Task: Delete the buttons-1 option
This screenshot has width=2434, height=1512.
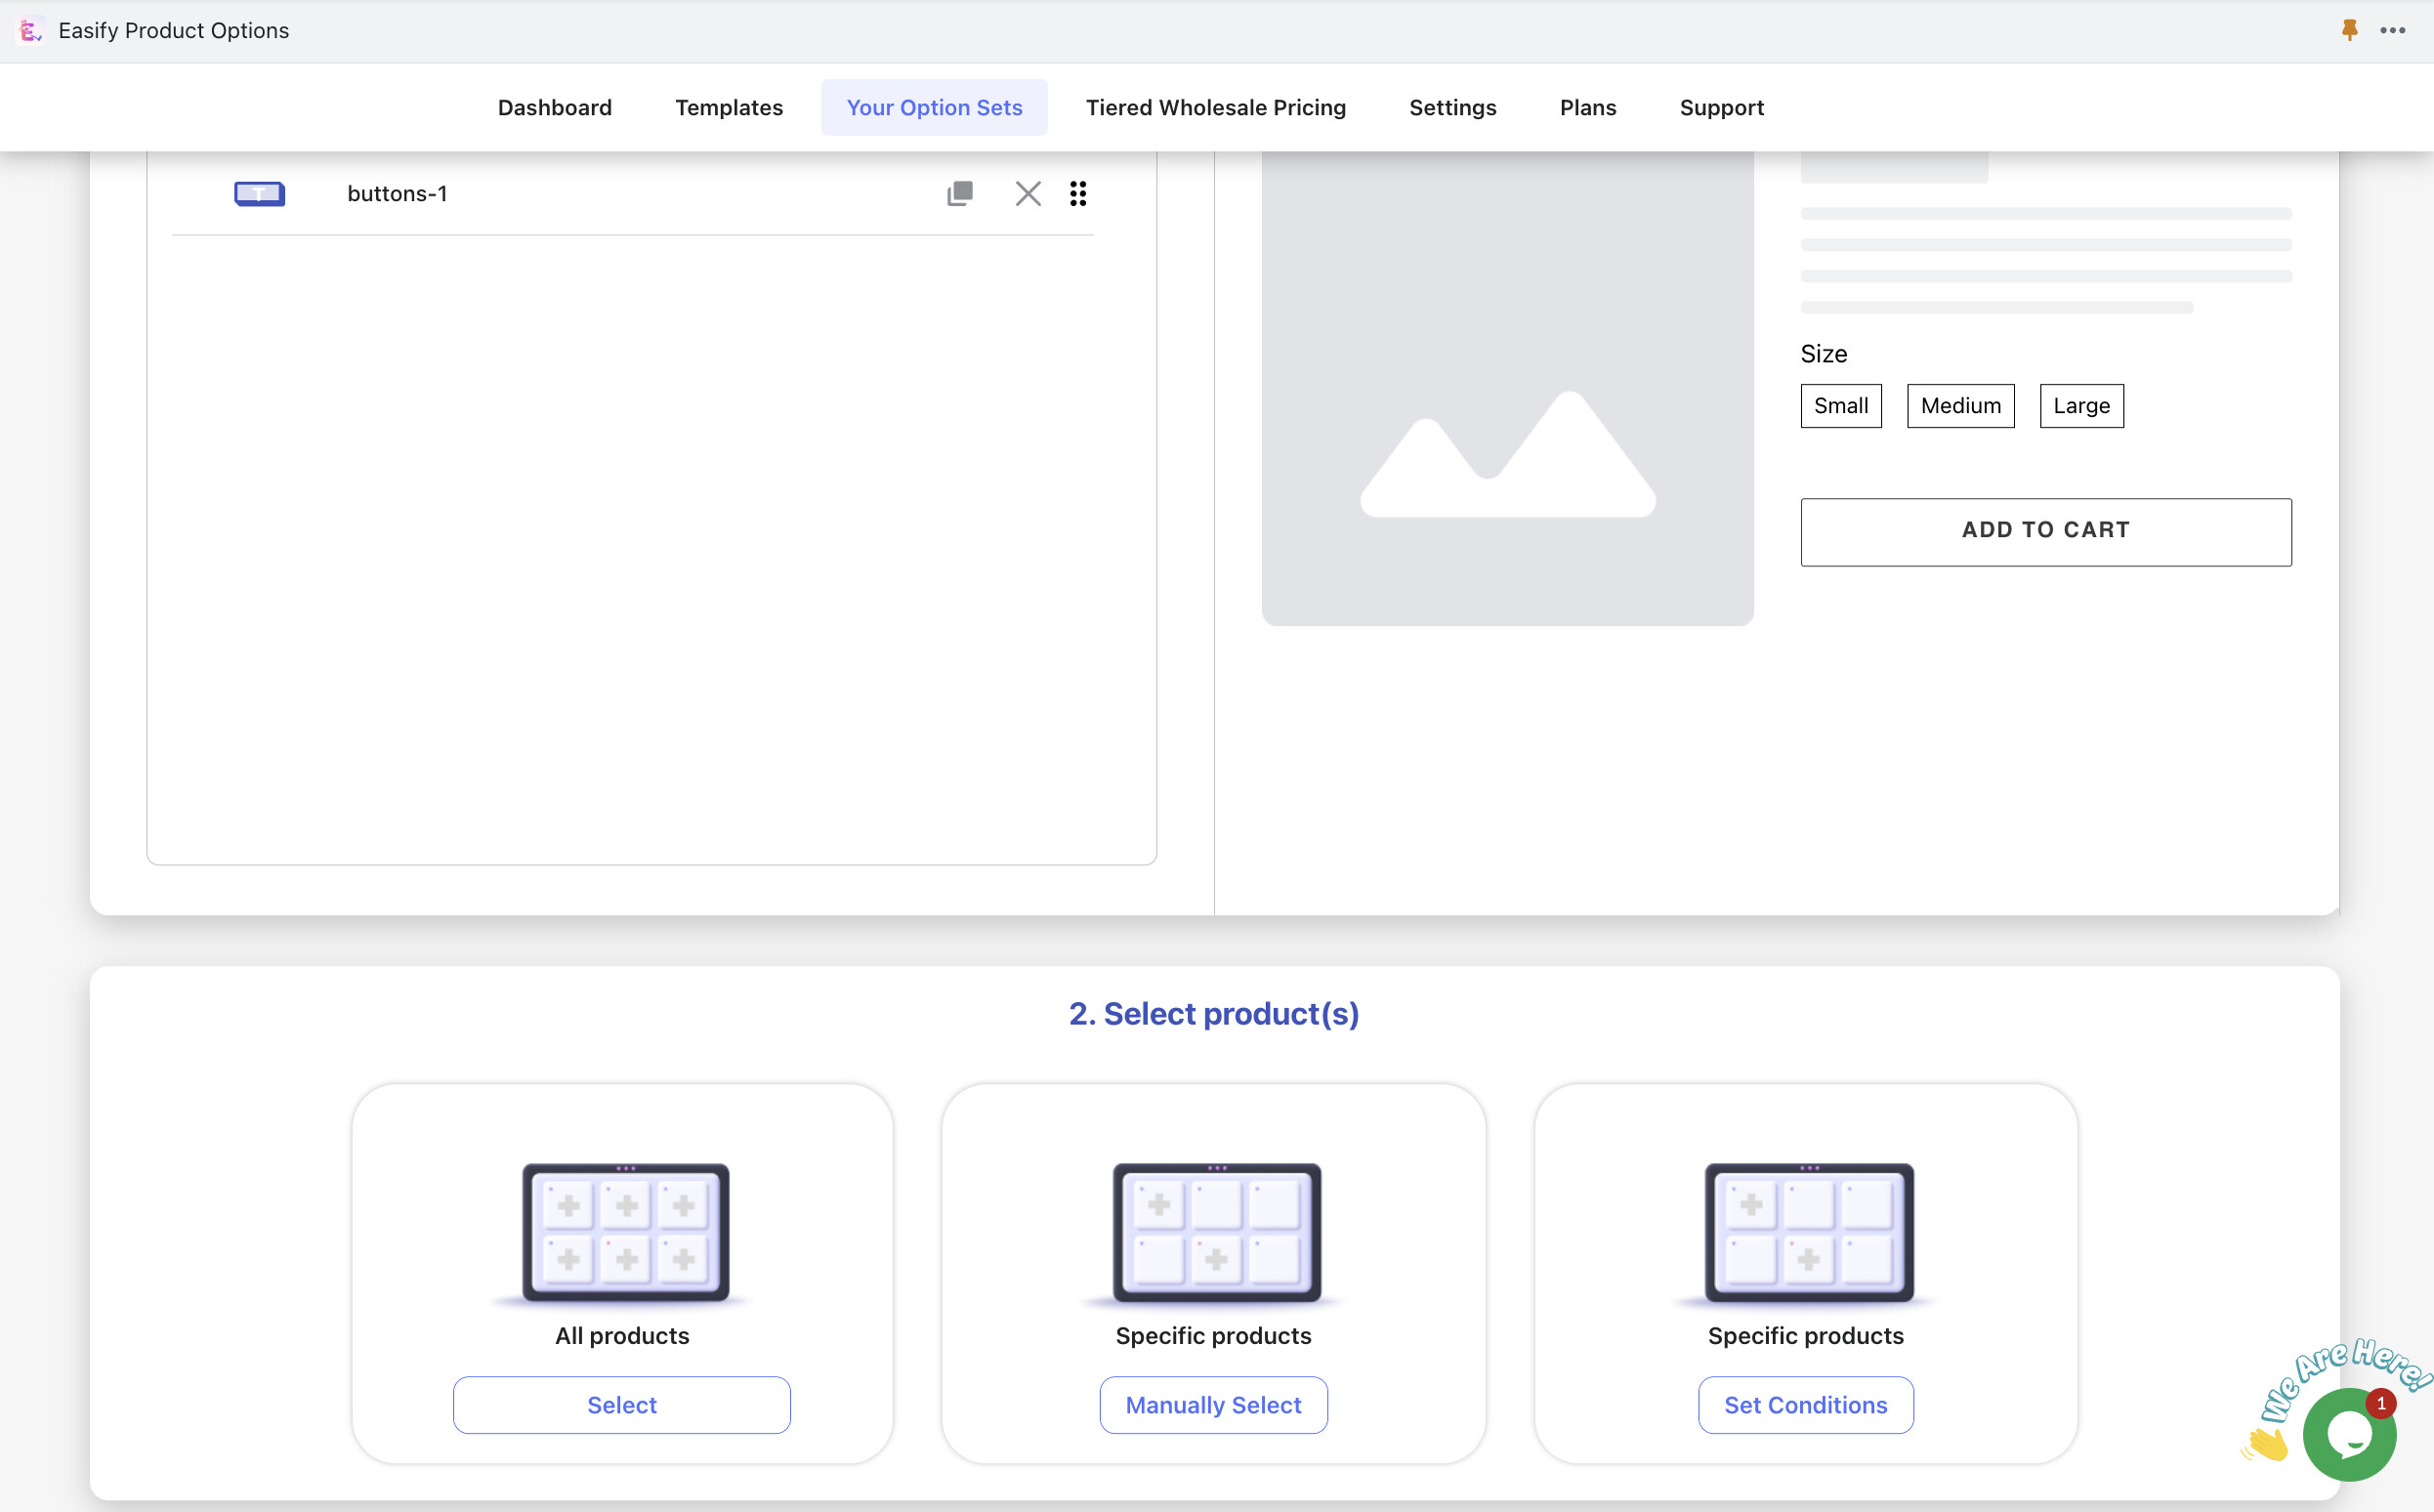Action: pyautogui.click(x=1027, y=193)
